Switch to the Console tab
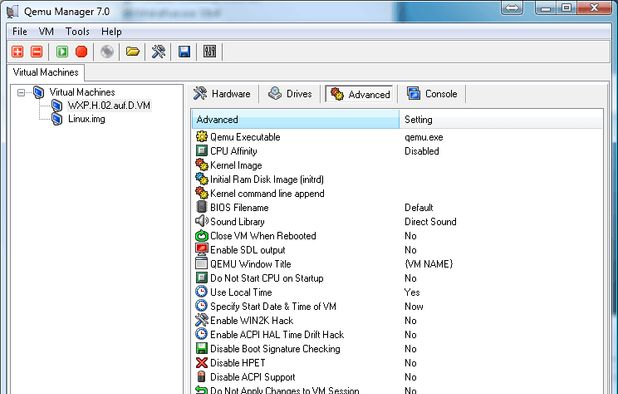This screenshot has width=618, height=394. [432, 94]
